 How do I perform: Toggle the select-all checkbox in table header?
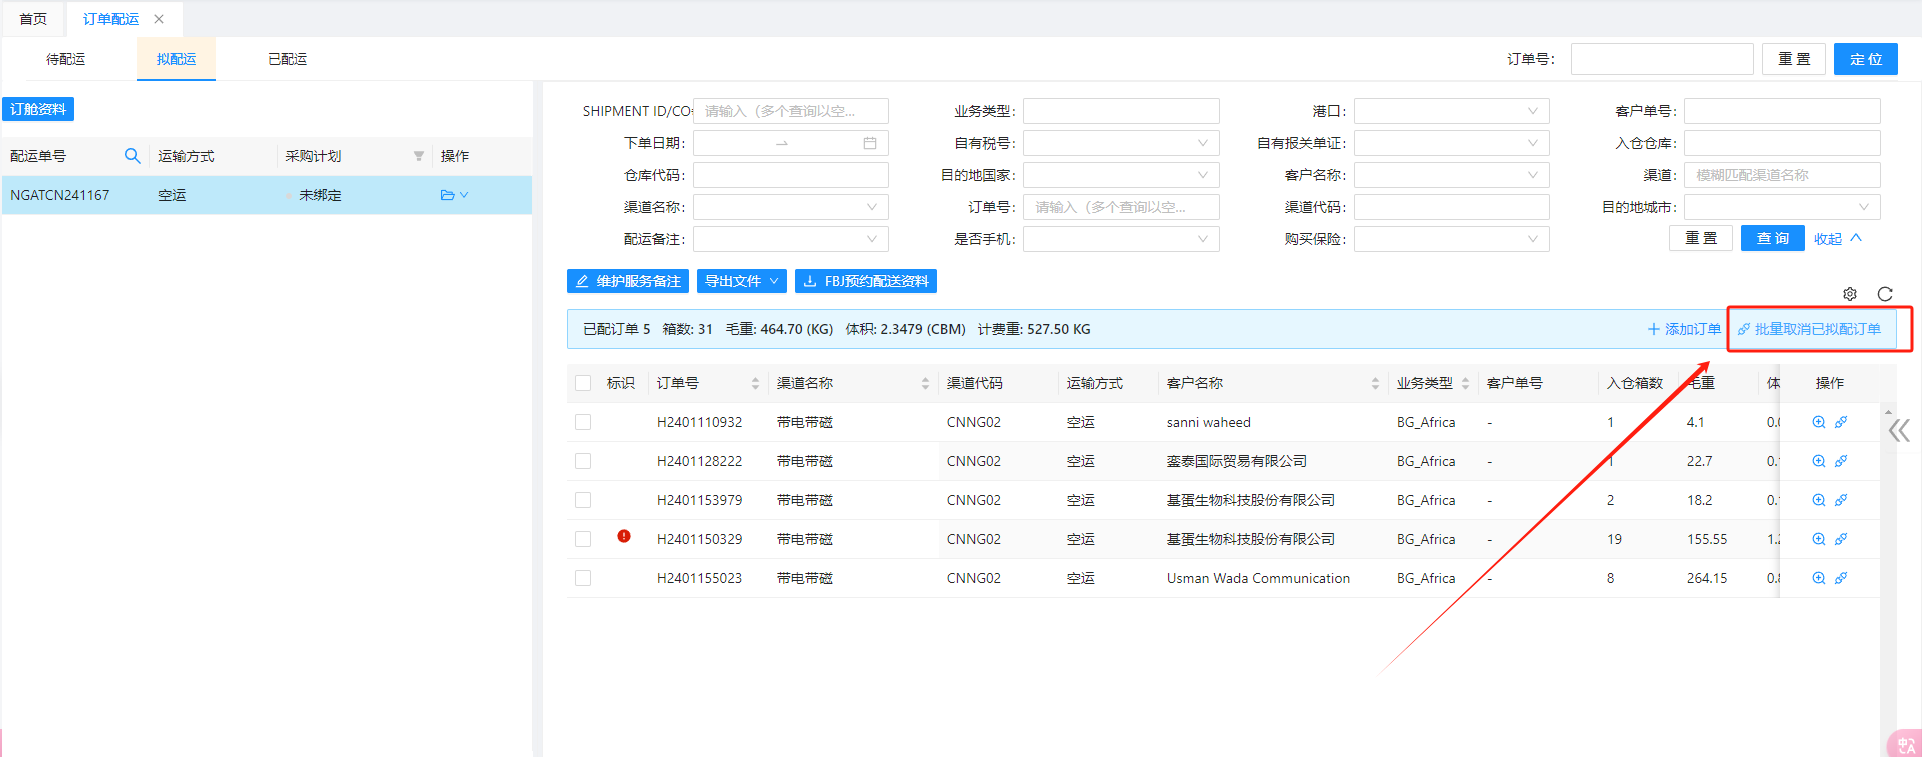coord(583,383)
